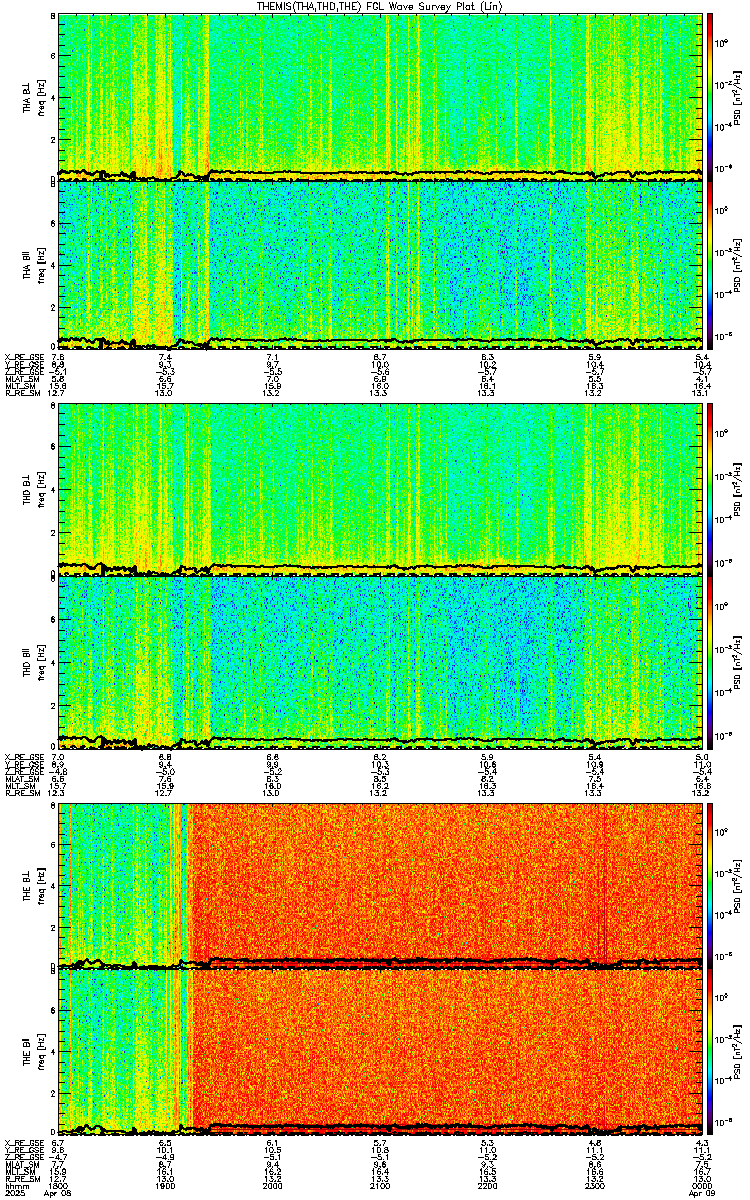The width and height of the screenshot is (750, 1200).
Task: Click the 2100 time tick label
Action: coord(380,1185)
